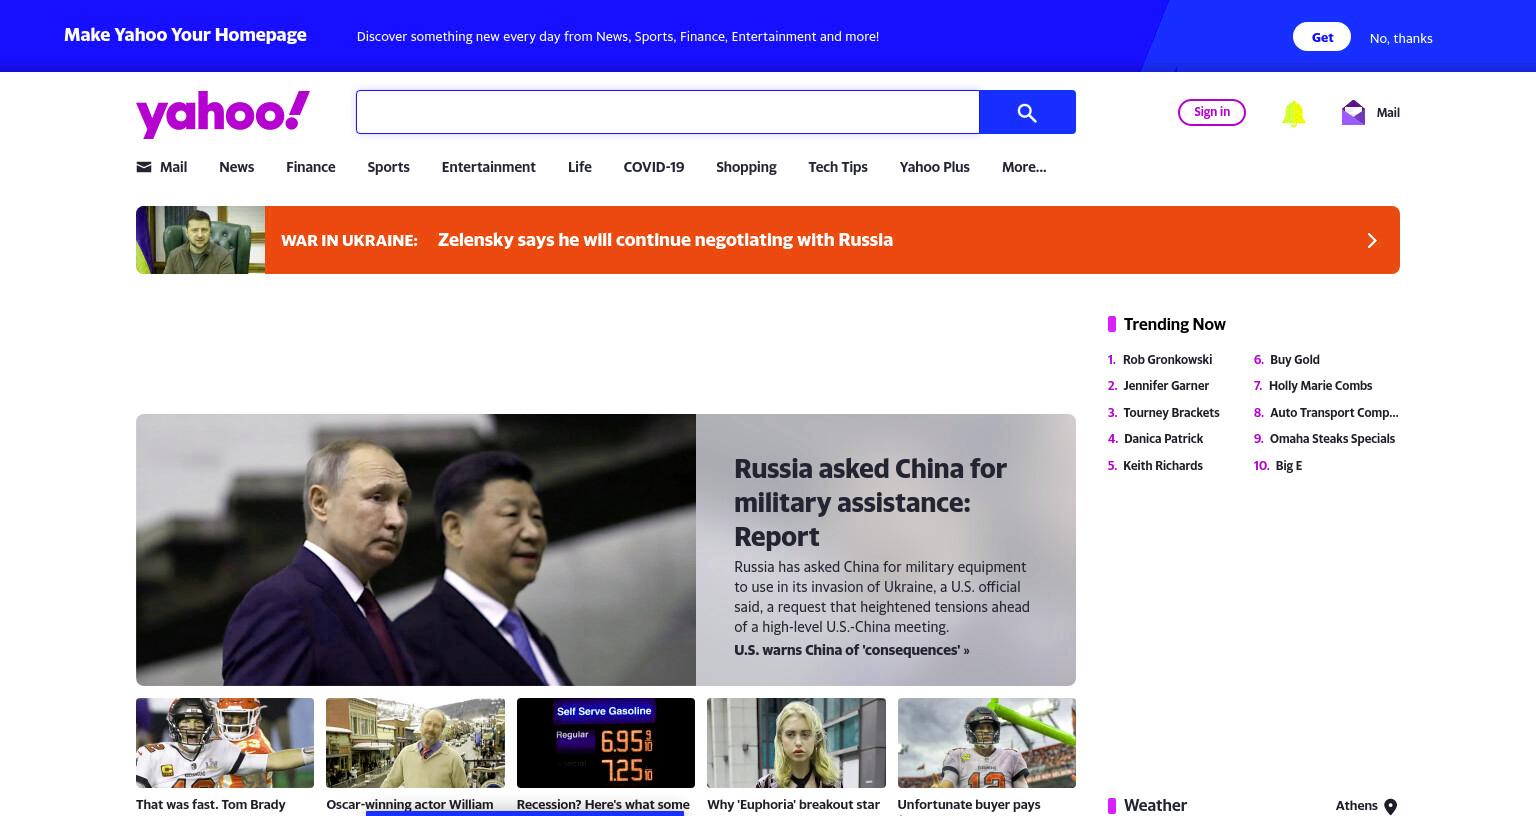Screen dimensions: 1536x816
Task: Open the Sports section
Action: (388, 167)
